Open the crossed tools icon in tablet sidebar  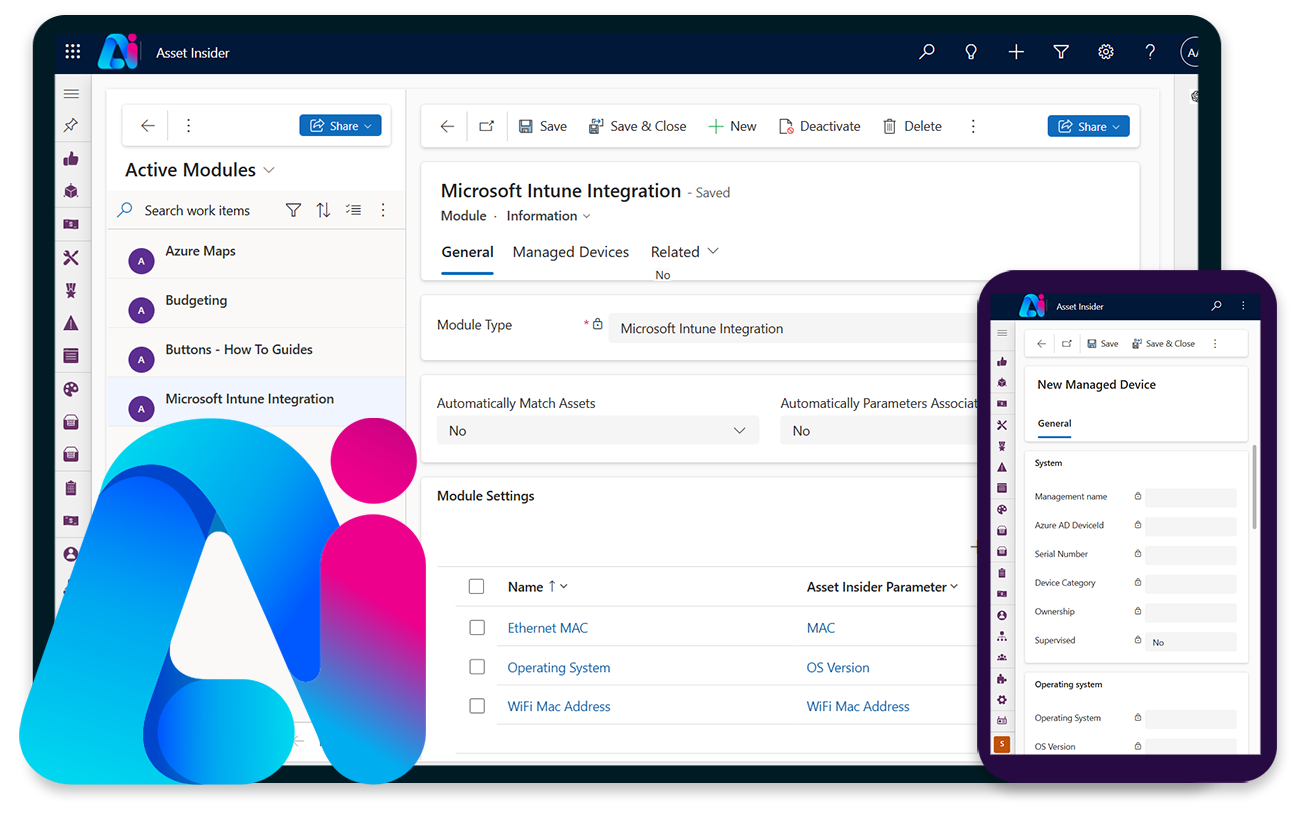[71, 258]
